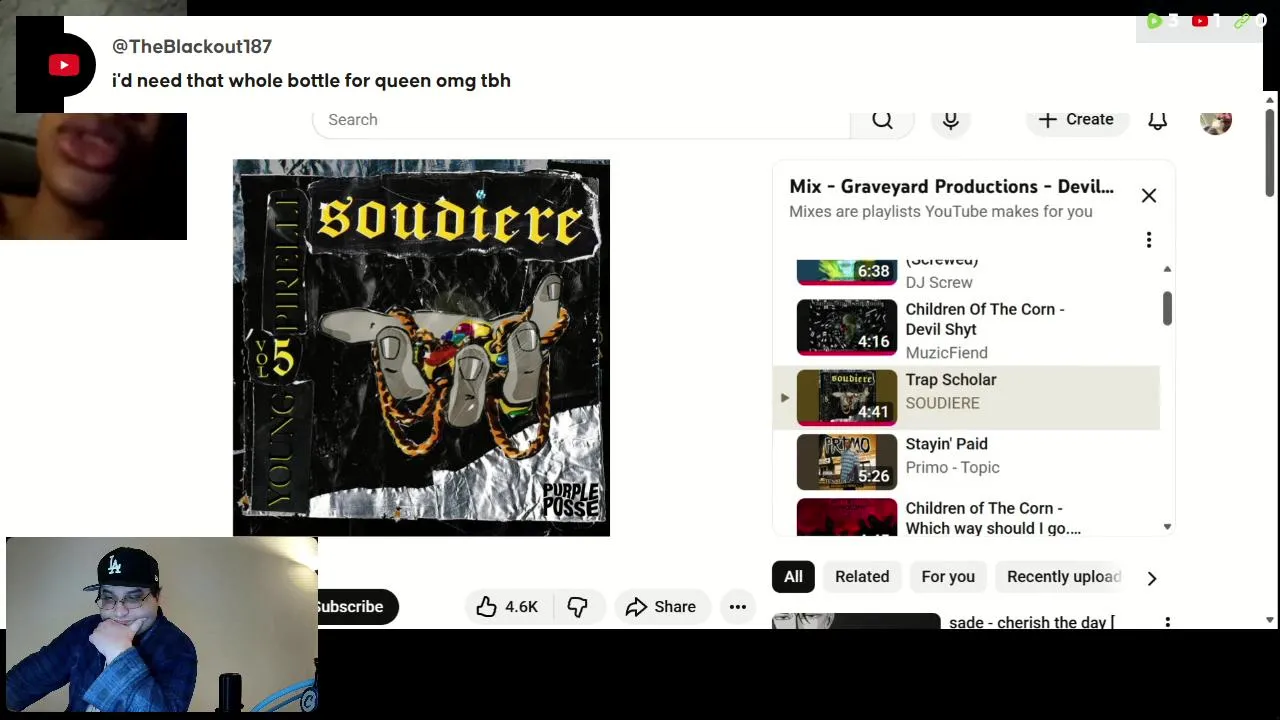Click playlist scroll down arrow
This screenshot has width=1280, height=720.
1167,527
